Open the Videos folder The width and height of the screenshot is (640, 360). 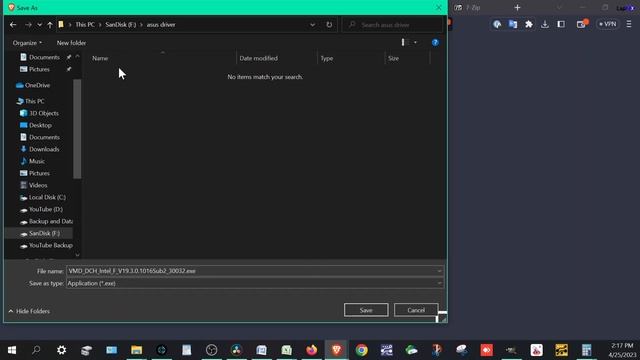click(34, 185)
